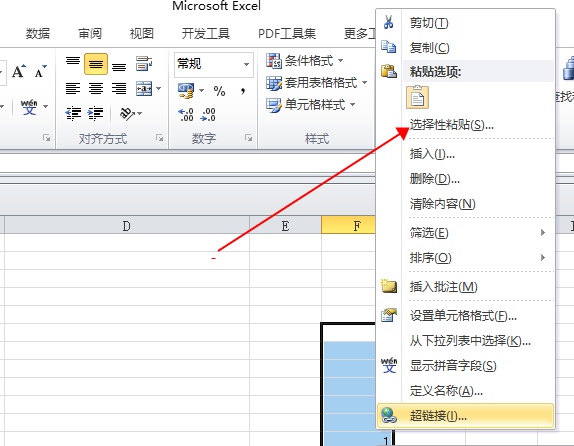Select column D header
574x446 pixels.
(x=127, y=225)
